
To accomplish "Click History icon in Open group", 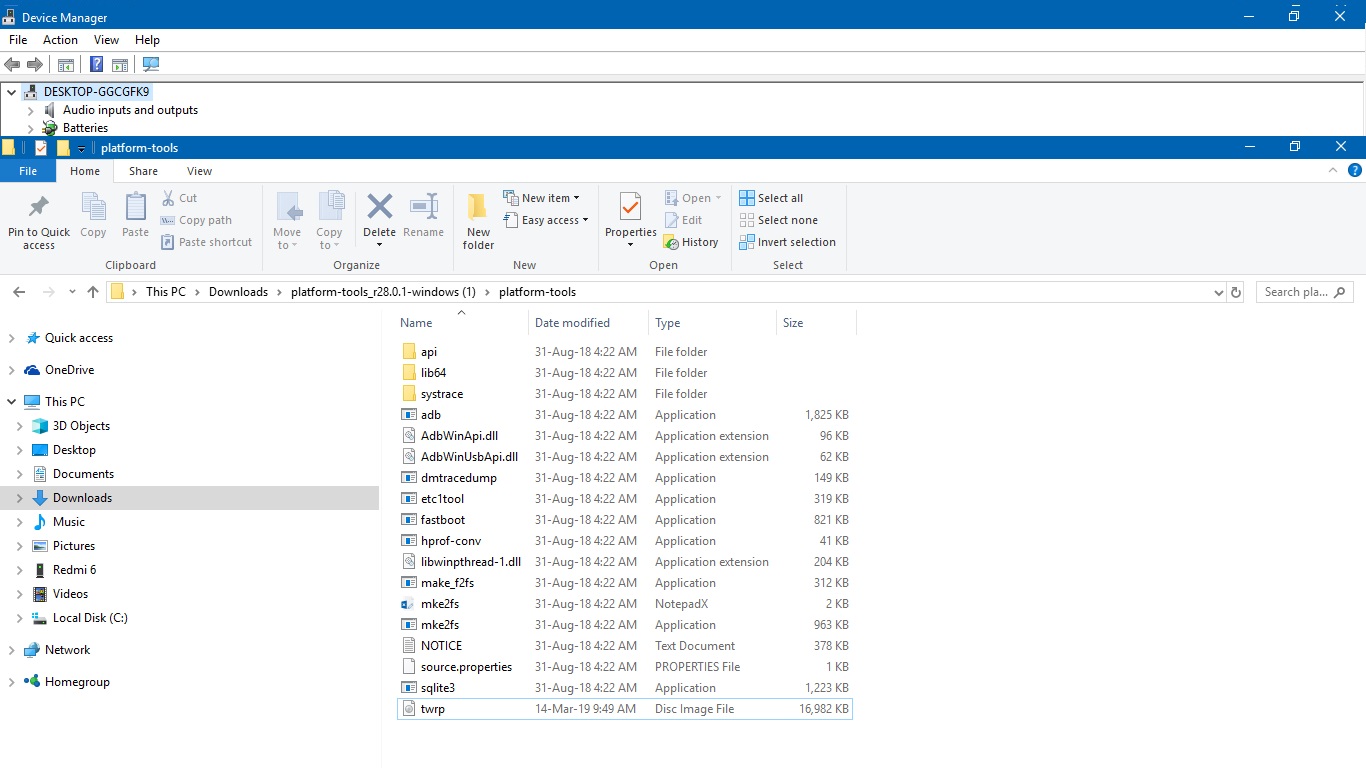I will pyautogui.click(x=691, y=242).
